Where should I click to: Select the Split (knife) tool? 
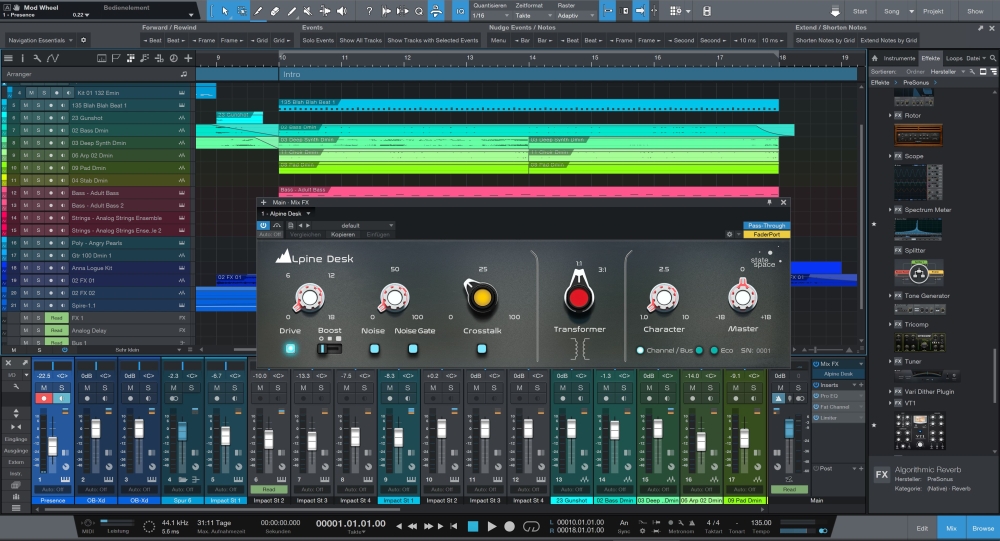(258, 11)
